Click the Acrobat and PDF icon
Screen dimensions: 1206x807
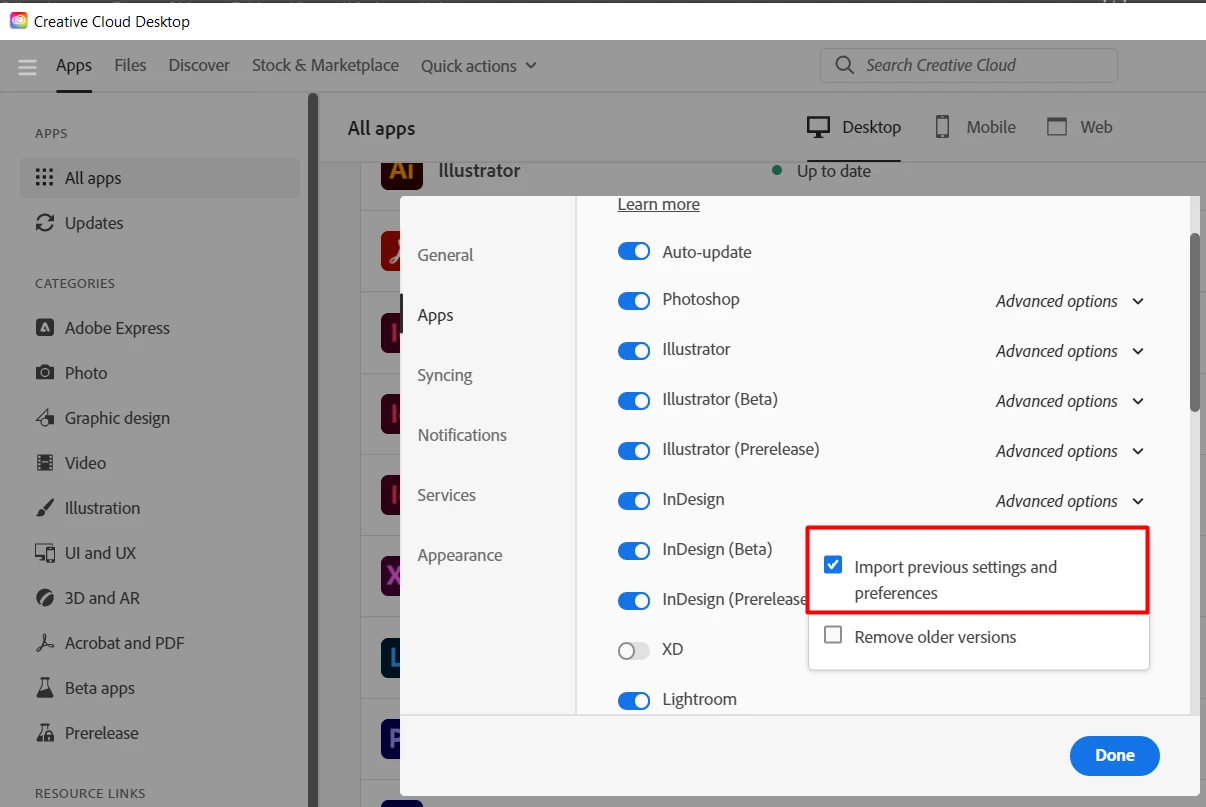[44, 643]
